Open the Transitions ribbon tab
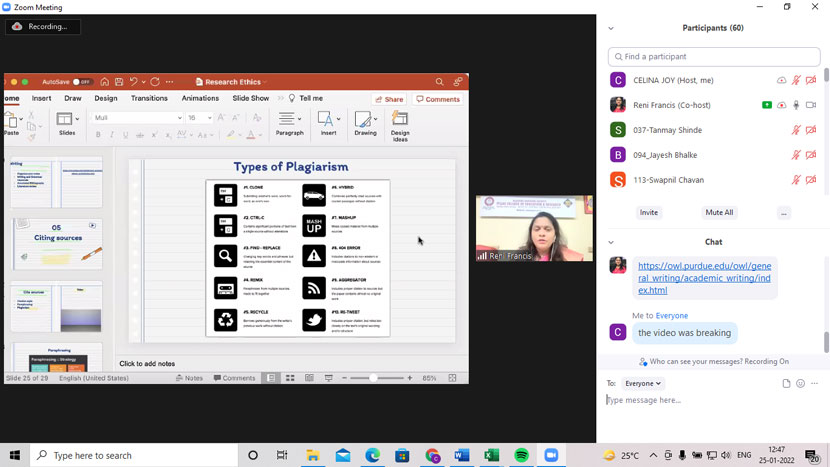 (149, 99)
